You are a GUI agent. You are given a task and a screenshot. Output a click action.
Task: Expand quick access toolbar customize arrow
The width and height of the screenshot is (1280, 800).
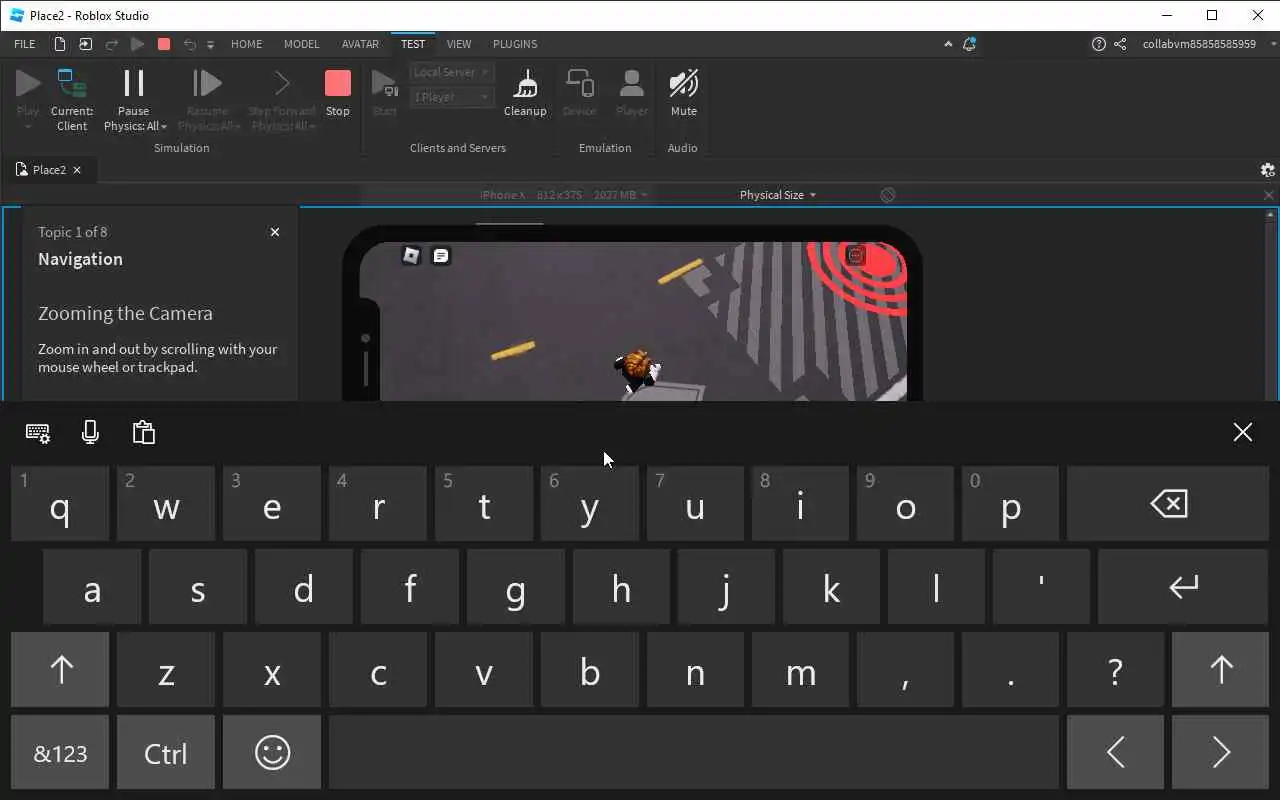click(210, 45)
